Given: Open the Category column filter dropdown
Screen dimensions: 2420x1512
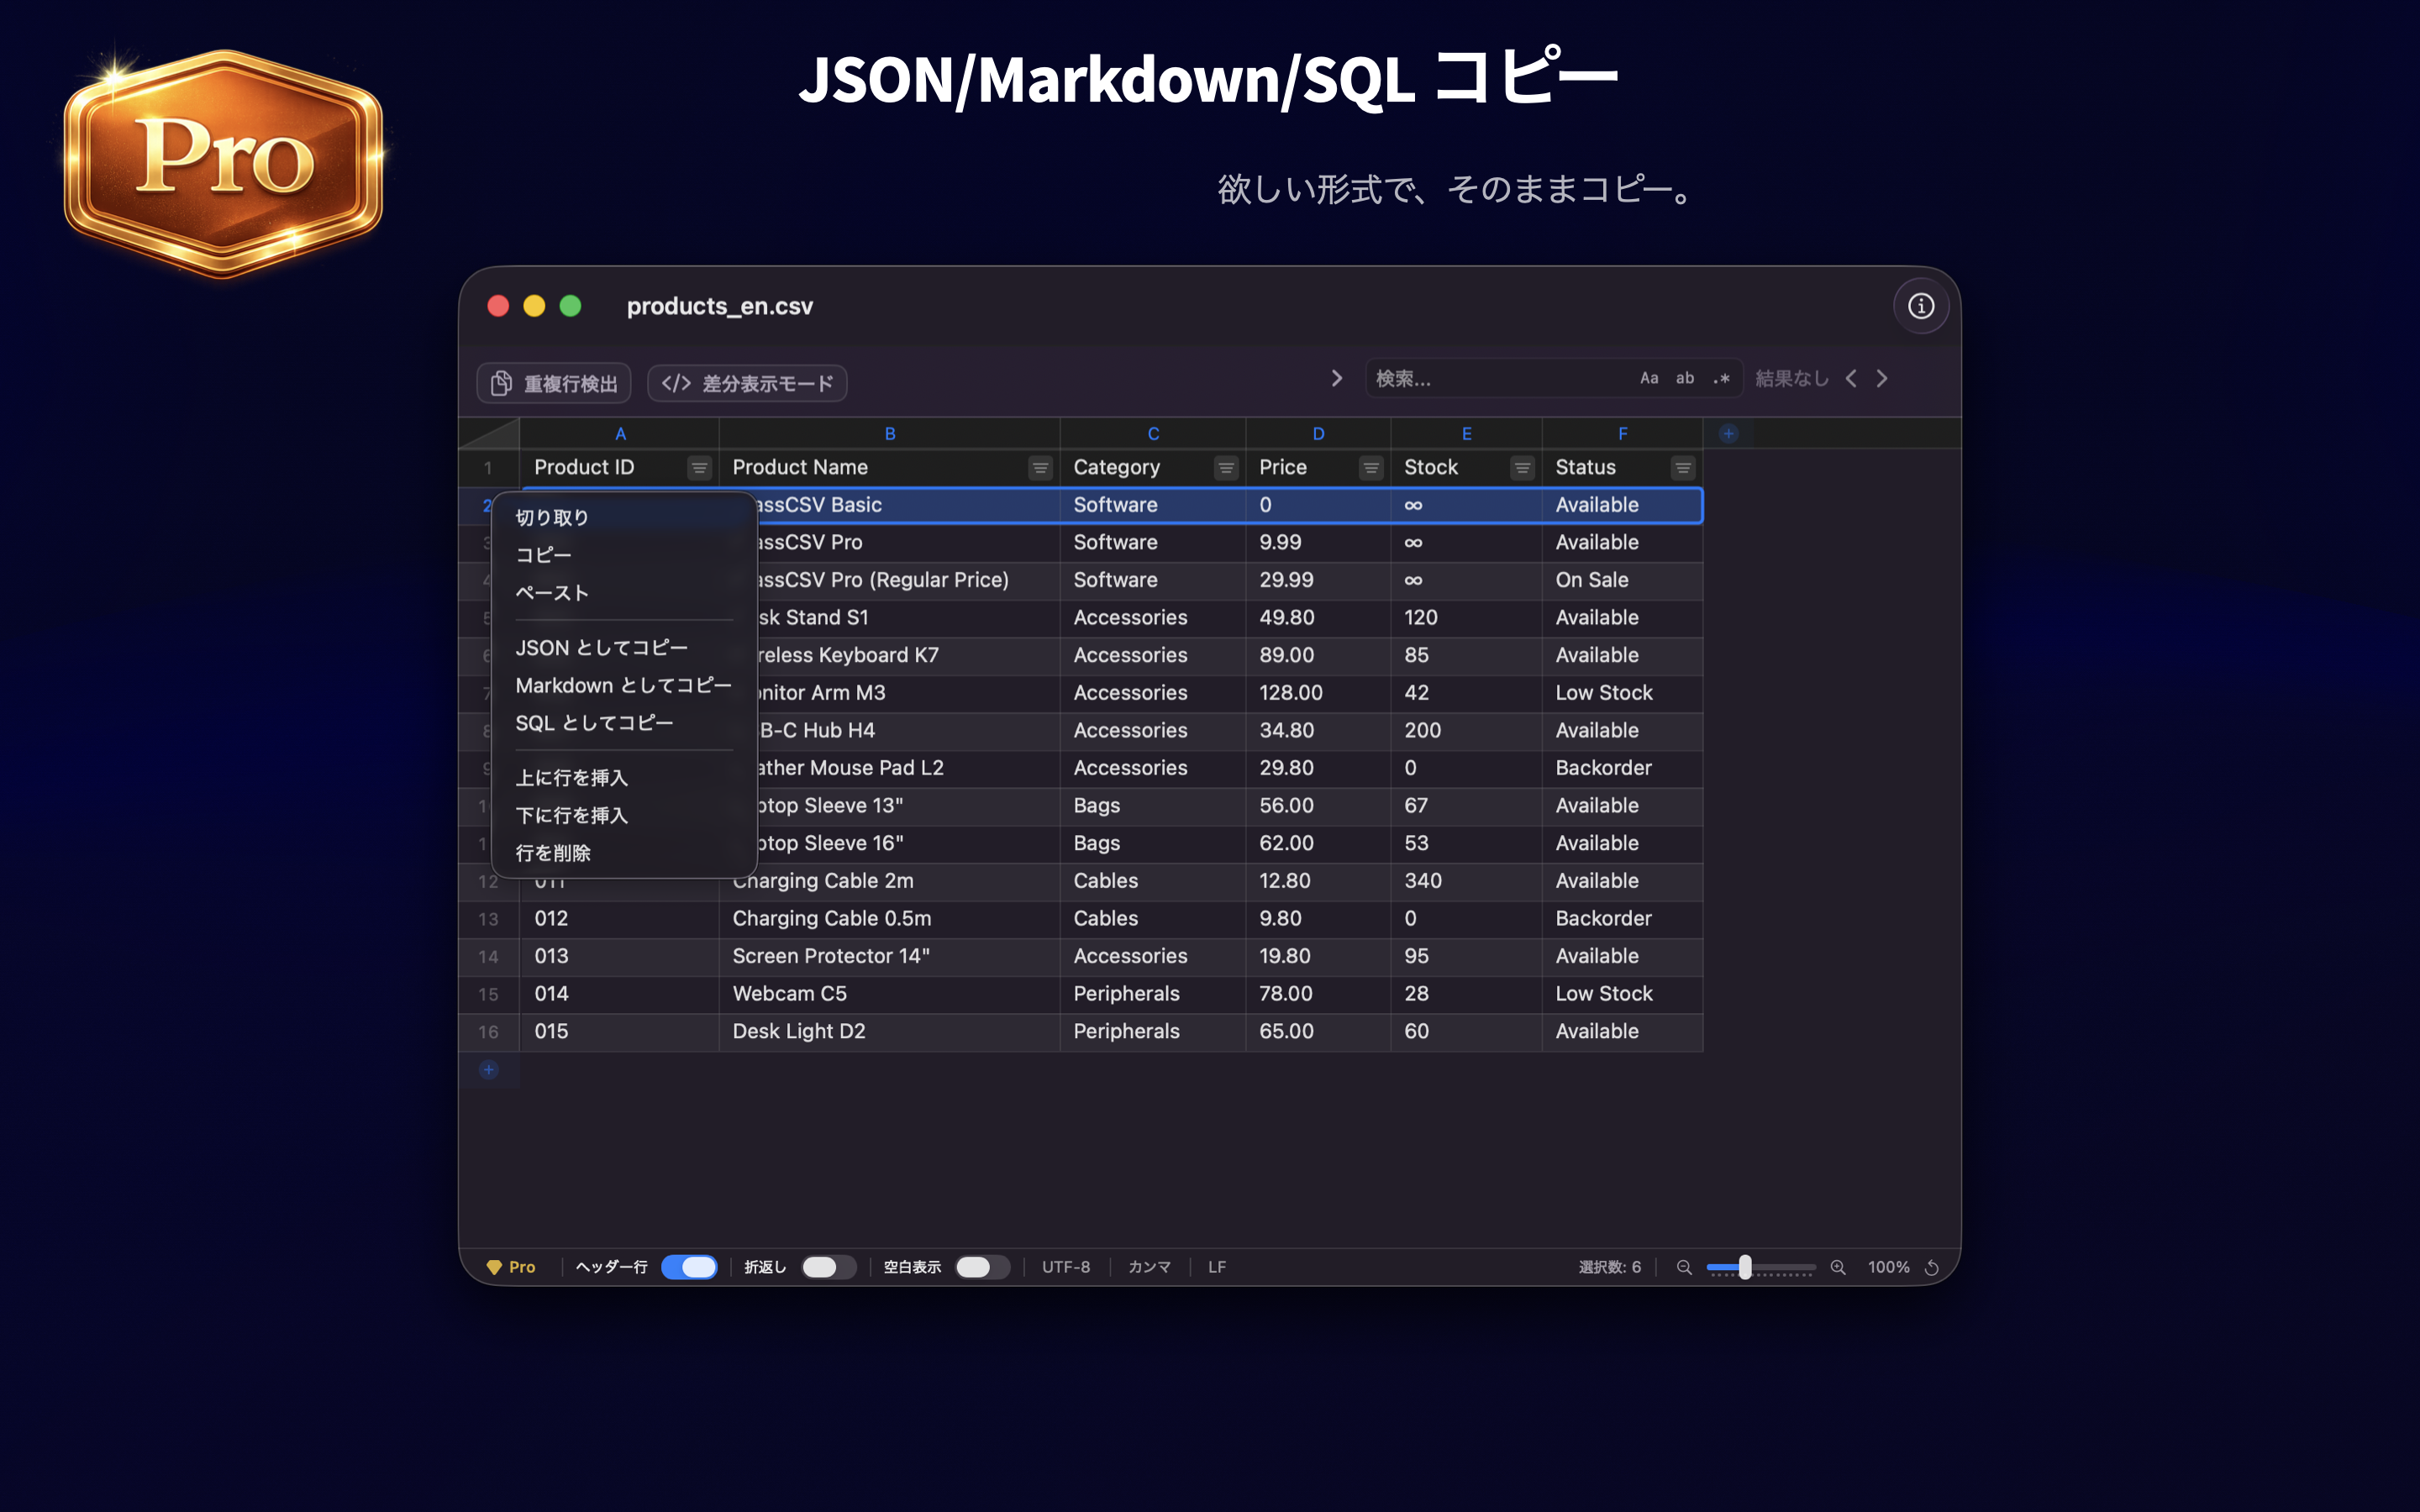Looking at the screenshot, I should [x=1225, y=467].
